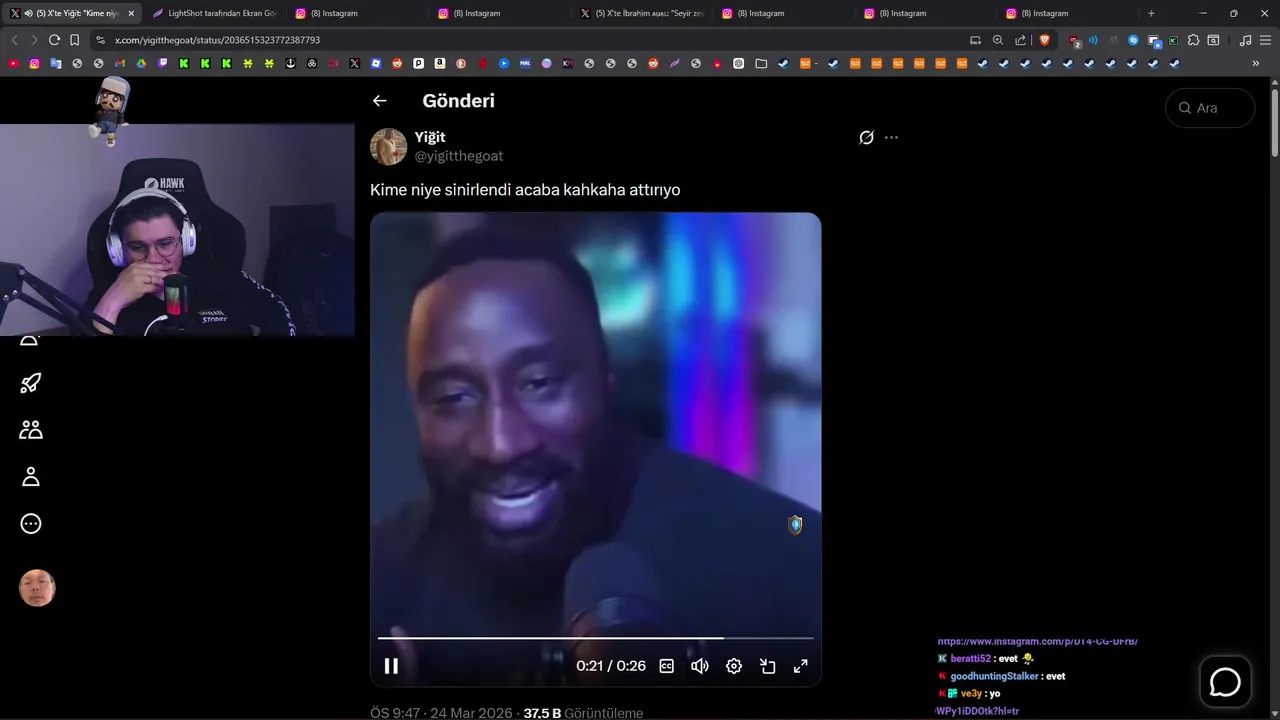Image resolution: width=1280 pixels, height=720 pixels.
Task: Open the Google Drive bookmark
Action: tap(141, 63)
